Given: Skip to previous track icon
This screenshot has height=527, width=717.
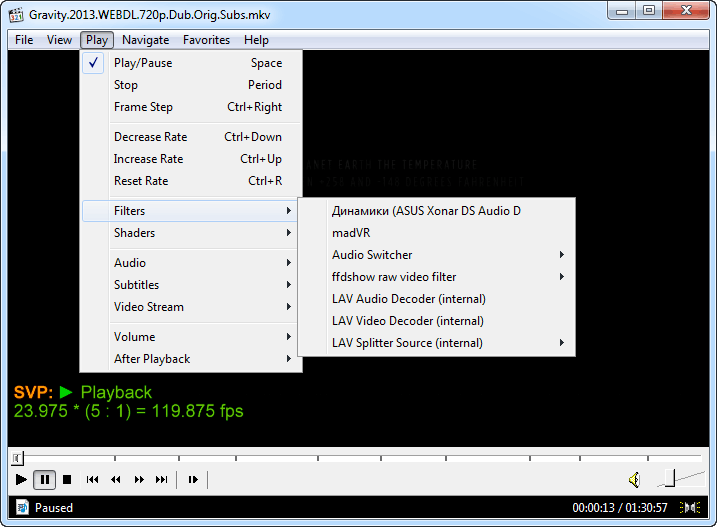Looking at the screenshot, I should tap(93, 480).
